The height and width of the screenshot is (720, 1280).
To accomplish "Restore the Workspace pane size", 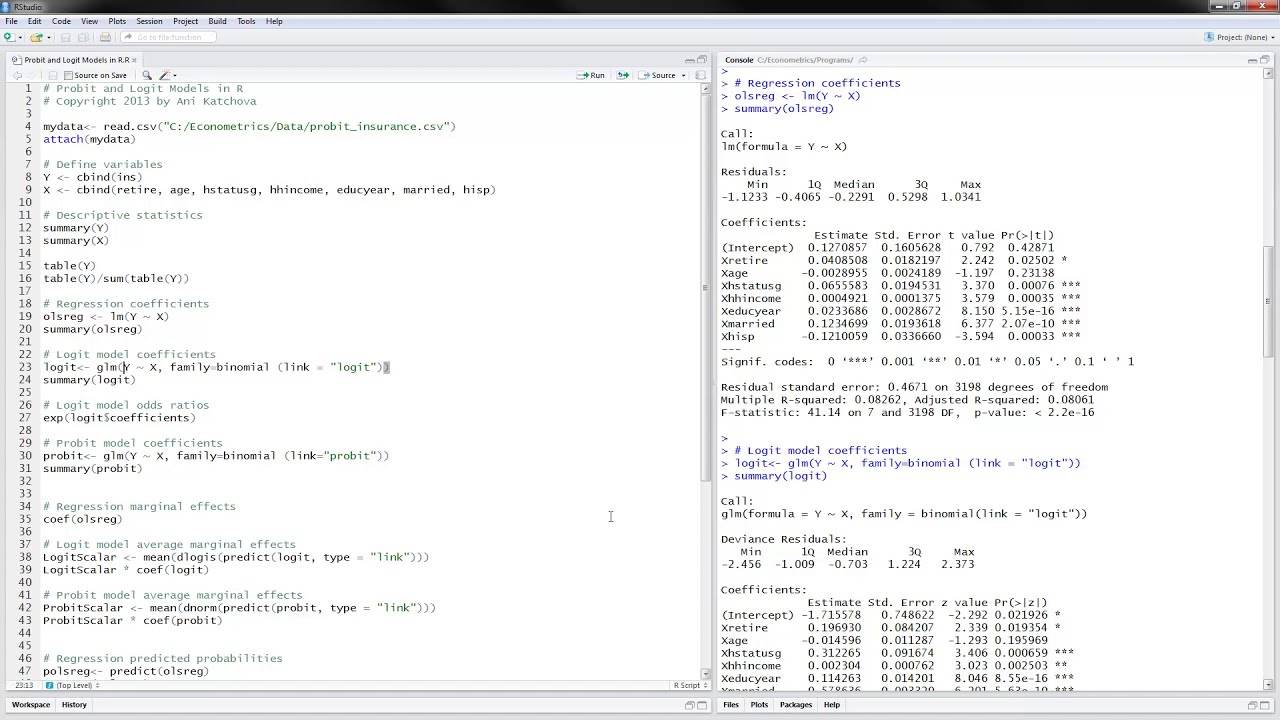I will pos(690,705).
